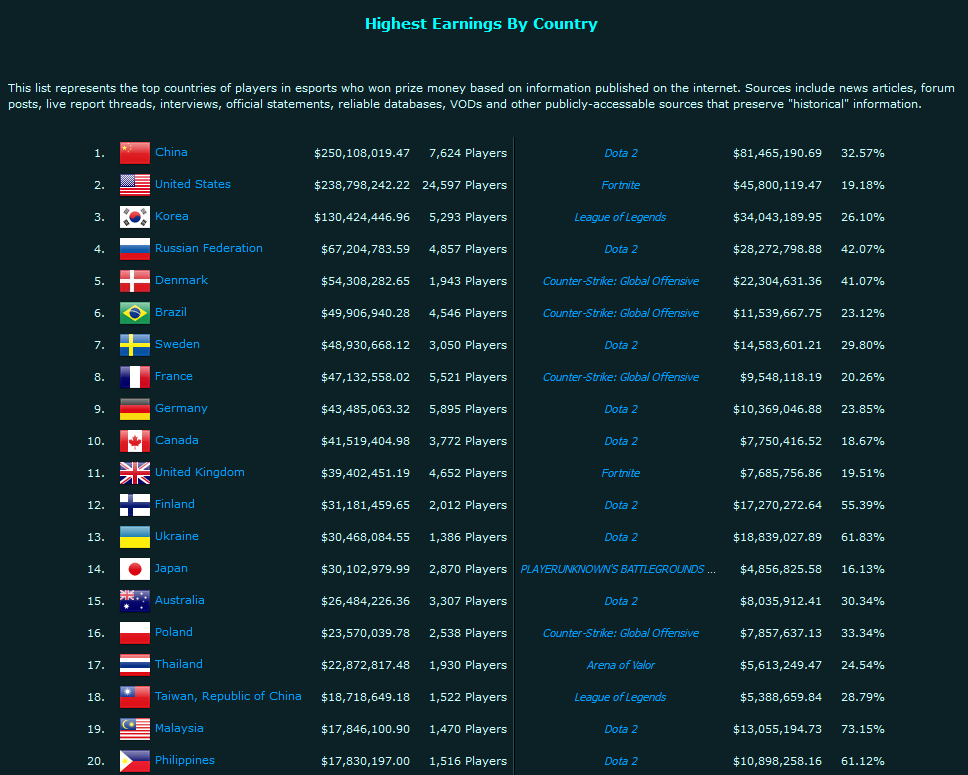
Task: Select the Japan flag icon
Action: pyautogui.click(x=134, y=568)
